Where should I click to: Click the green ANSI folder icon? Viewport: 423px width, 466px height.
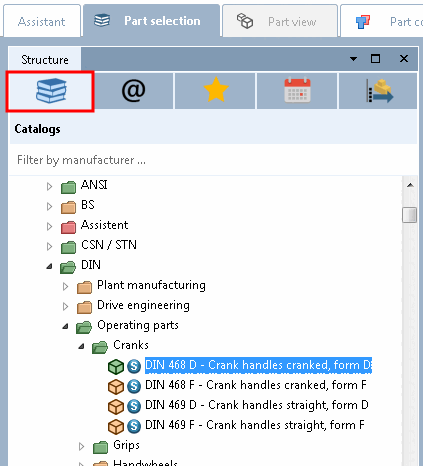coord(68,187)
